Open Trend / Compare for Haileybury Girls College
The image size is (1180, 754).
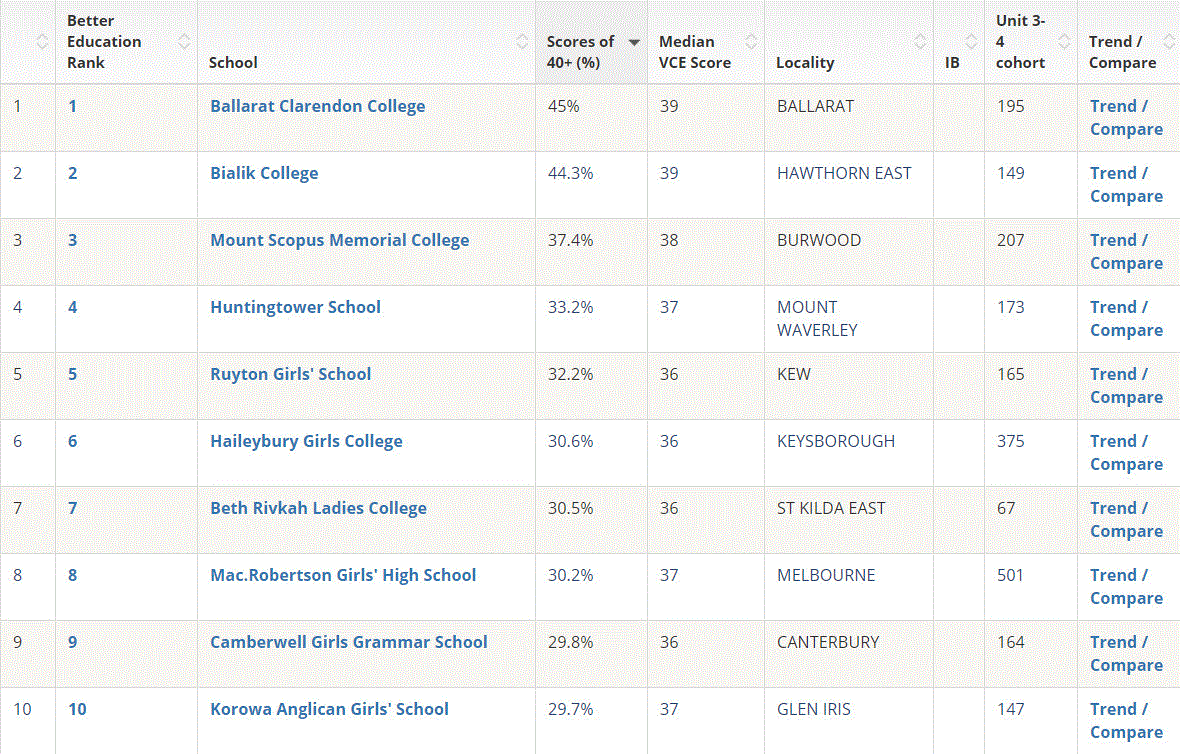coord(1126,452)
